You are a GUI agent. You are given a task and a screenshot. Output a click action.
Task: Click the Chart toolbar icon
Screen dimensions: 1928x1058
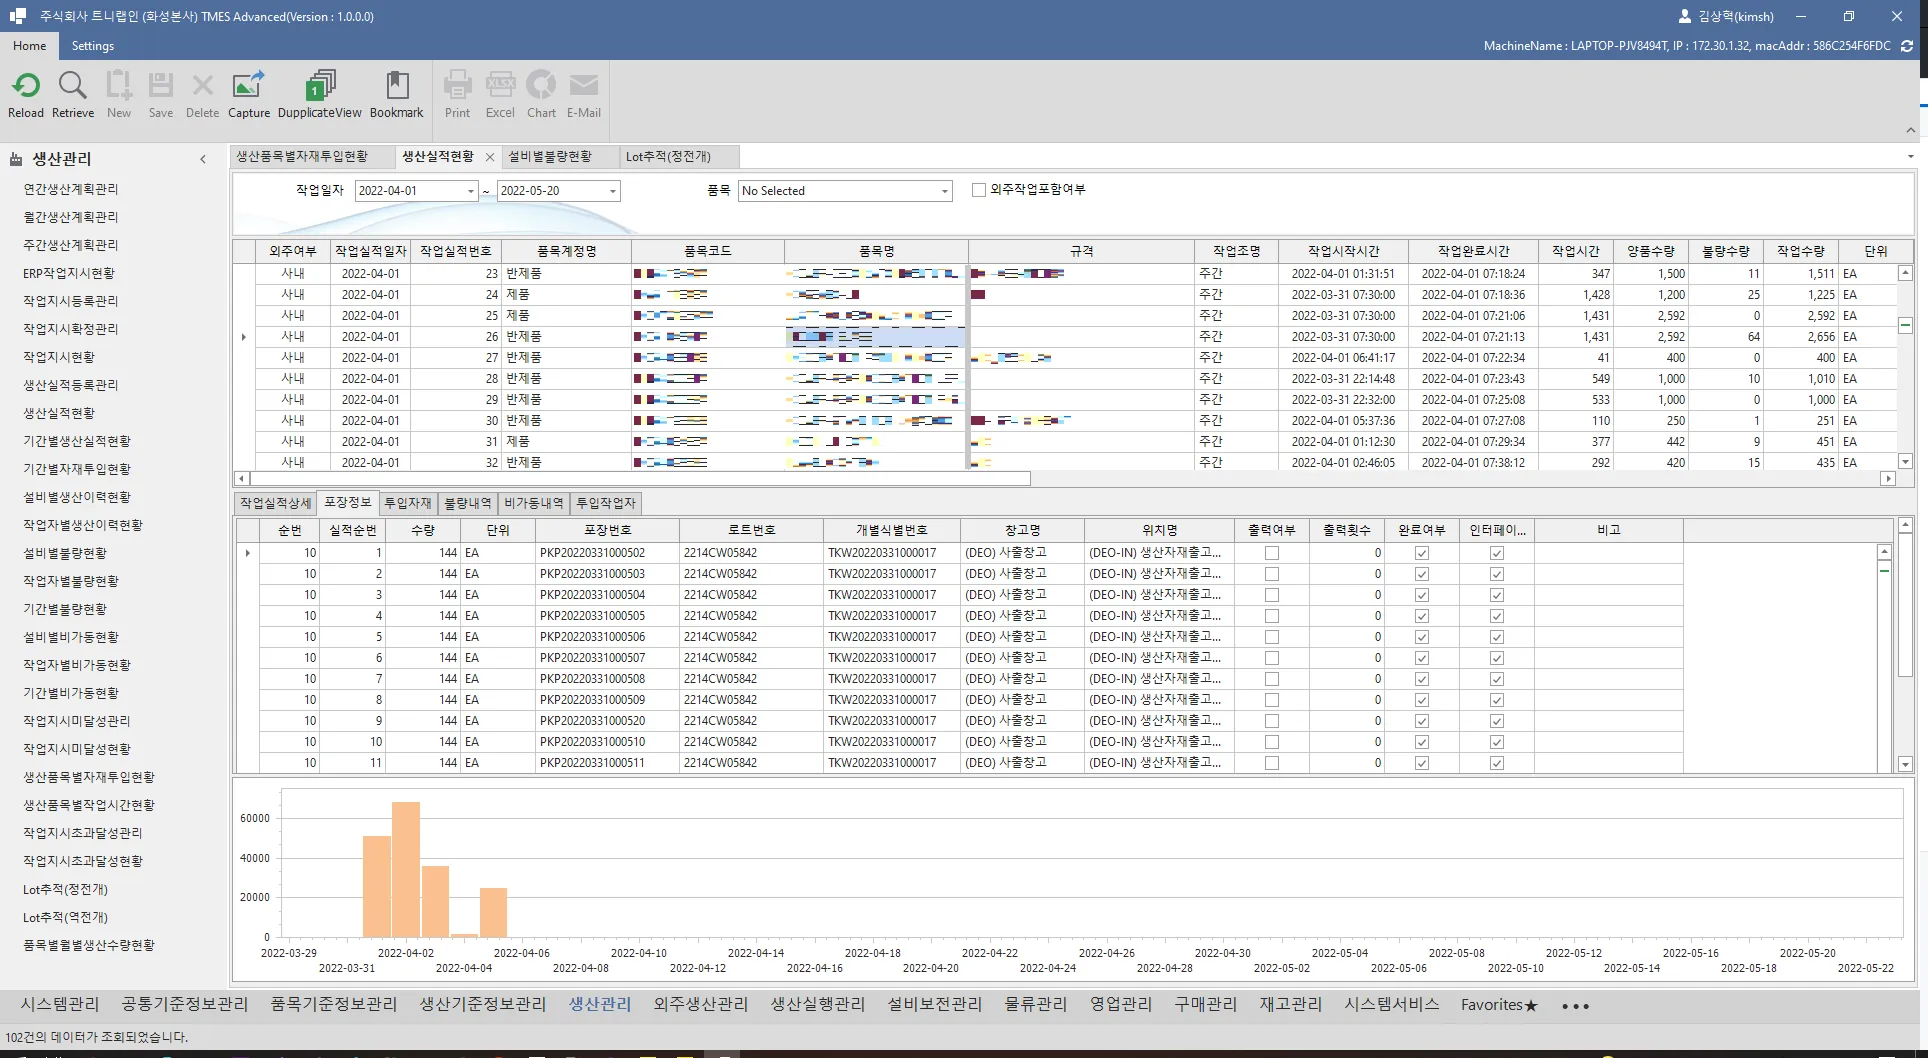pyautogui.click(x=541, y=86)
